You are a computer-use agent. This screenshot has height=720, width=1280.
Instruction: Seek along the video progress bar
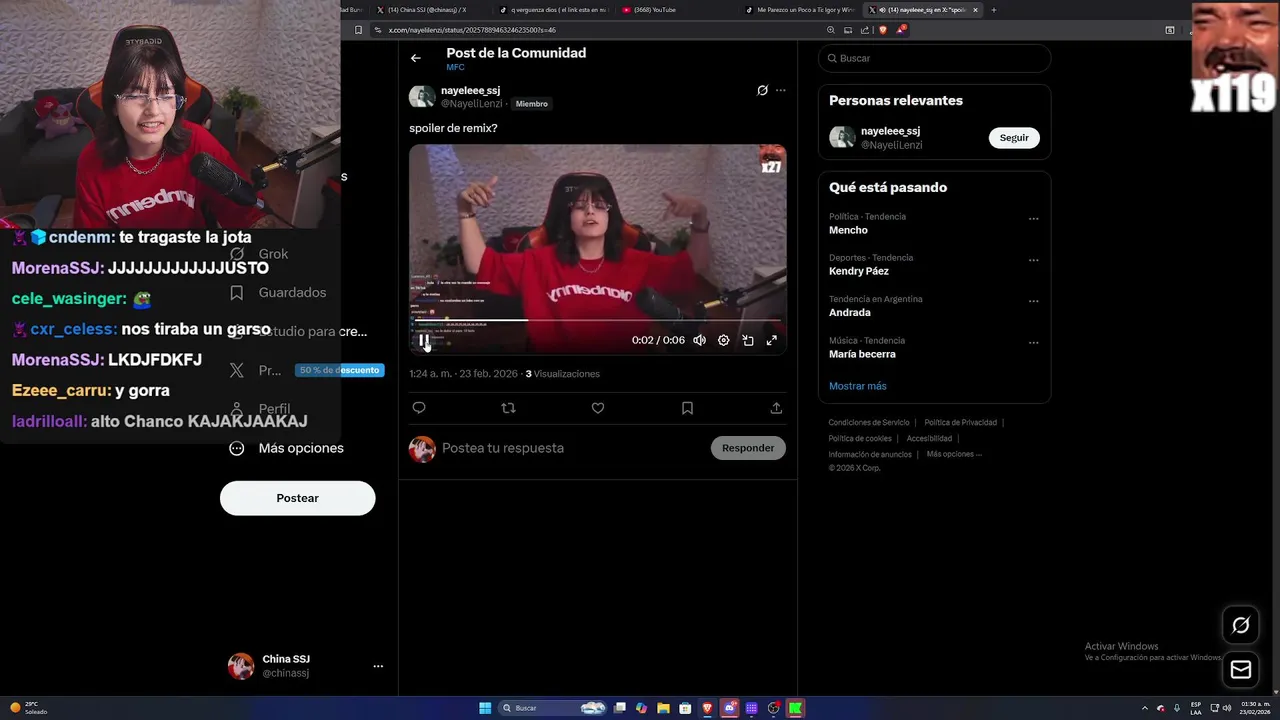[597, 321]
